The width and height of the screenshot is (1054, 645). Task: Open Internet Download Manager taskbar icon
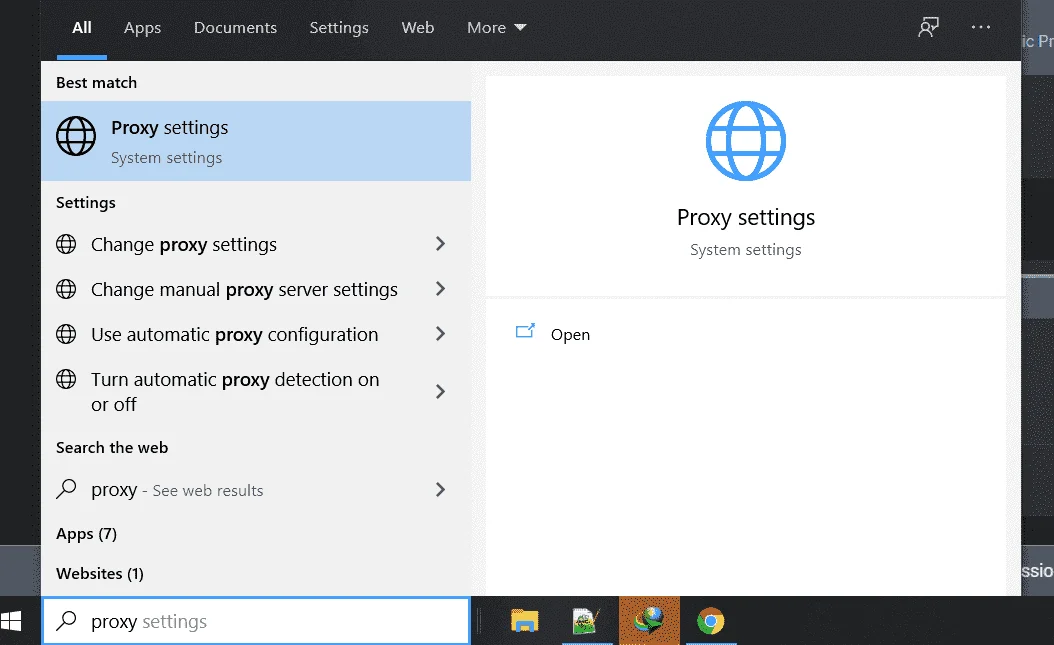(649, 621)
